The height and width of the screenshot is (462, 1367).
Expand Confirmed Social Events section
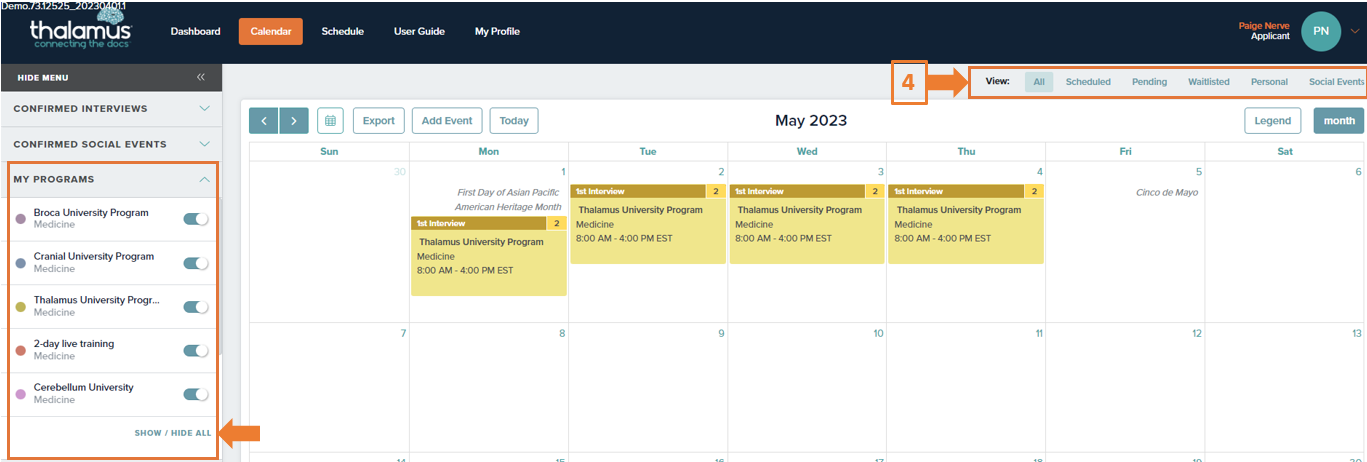coord(110,144)
